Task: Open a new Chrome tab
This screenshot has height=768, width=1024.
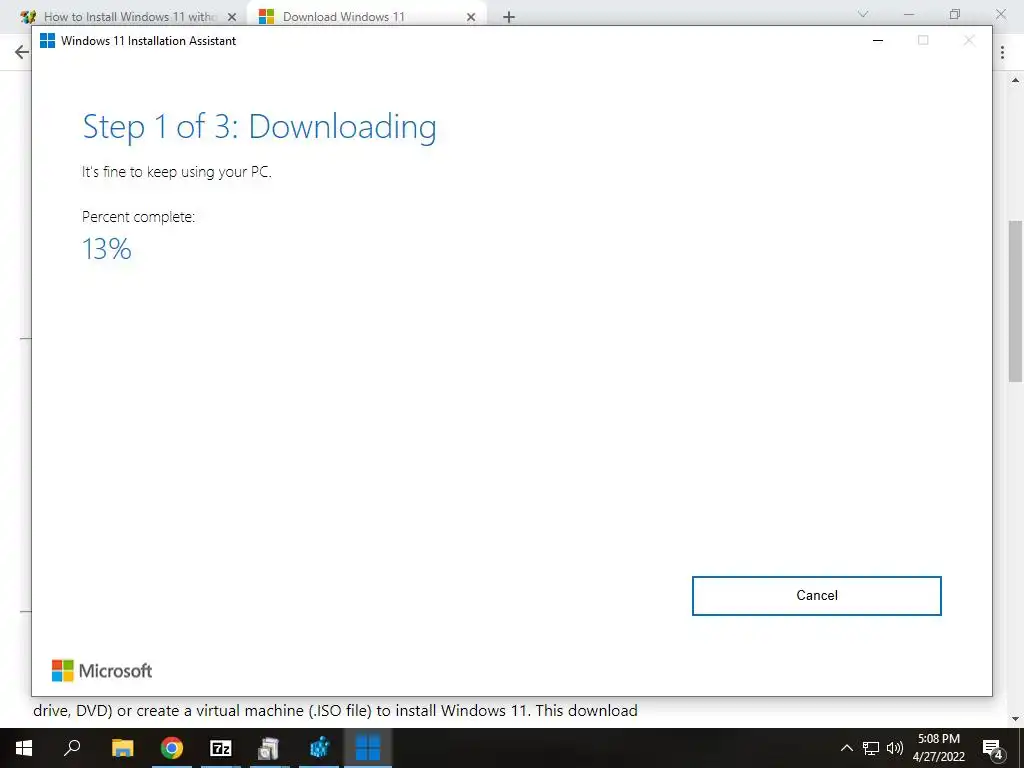Action: pyautogui.click(x=509, y=17)
